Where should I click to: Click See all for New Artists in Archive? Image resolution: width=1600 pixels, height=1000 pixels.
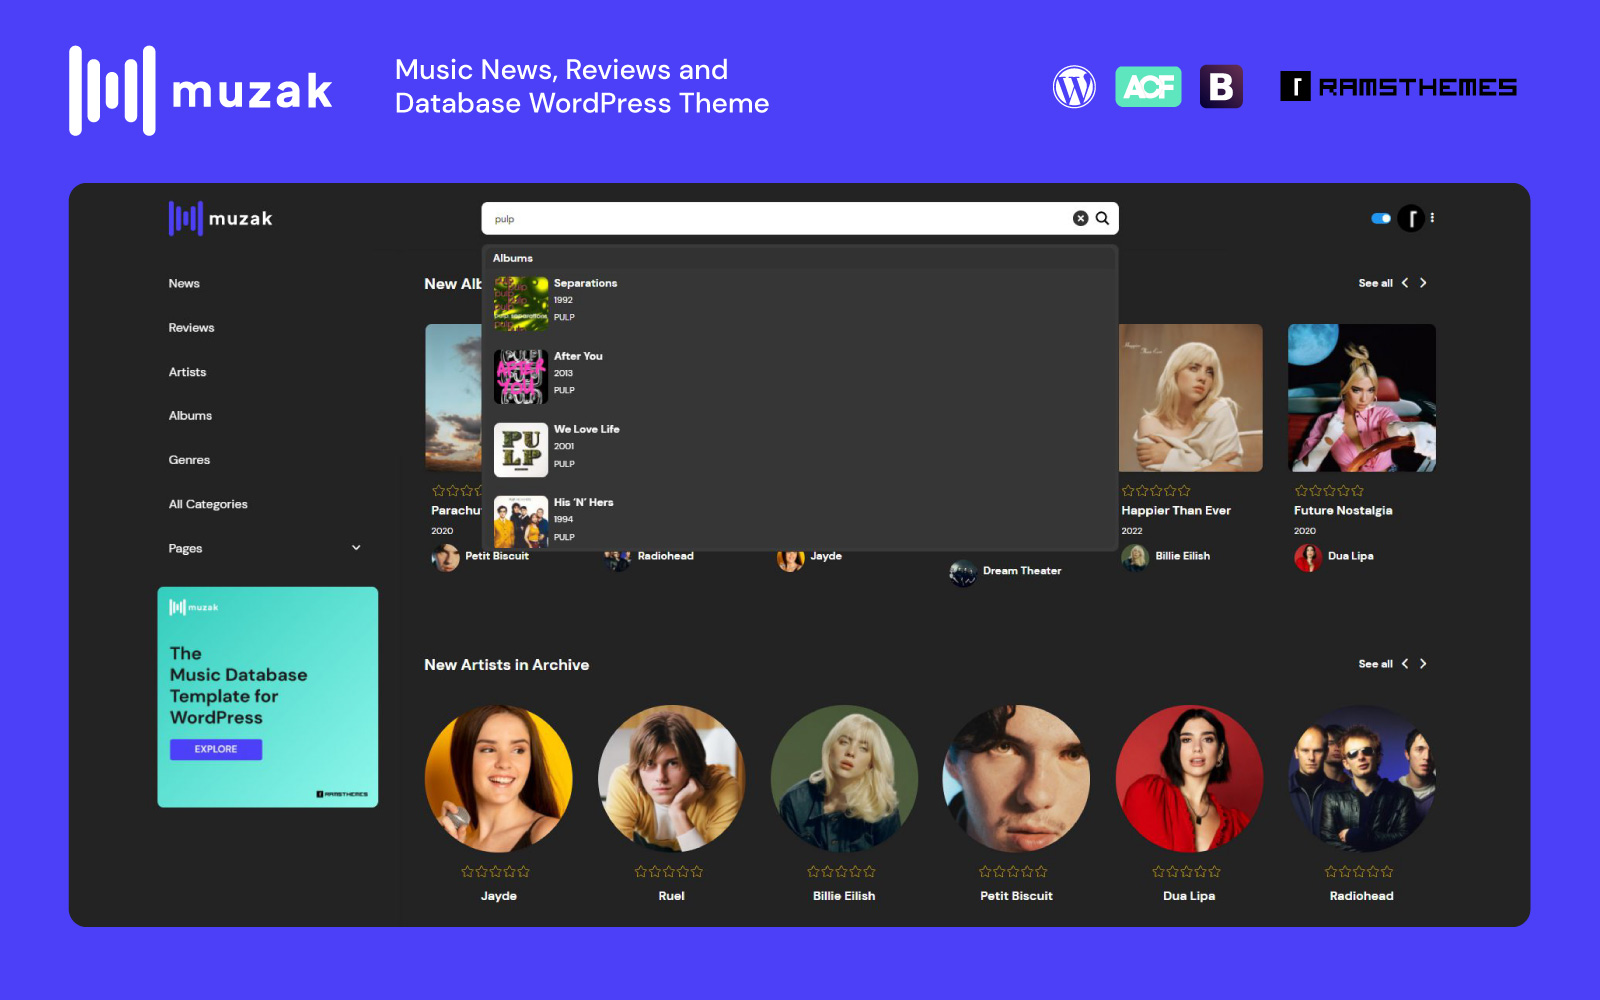pyautogui.click(x=1375, y=664)
